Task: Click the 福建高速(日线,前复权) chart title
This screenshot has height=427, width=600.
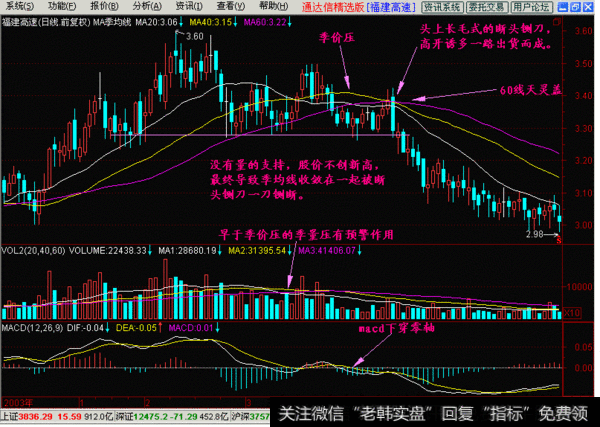Action: [46, 22]
